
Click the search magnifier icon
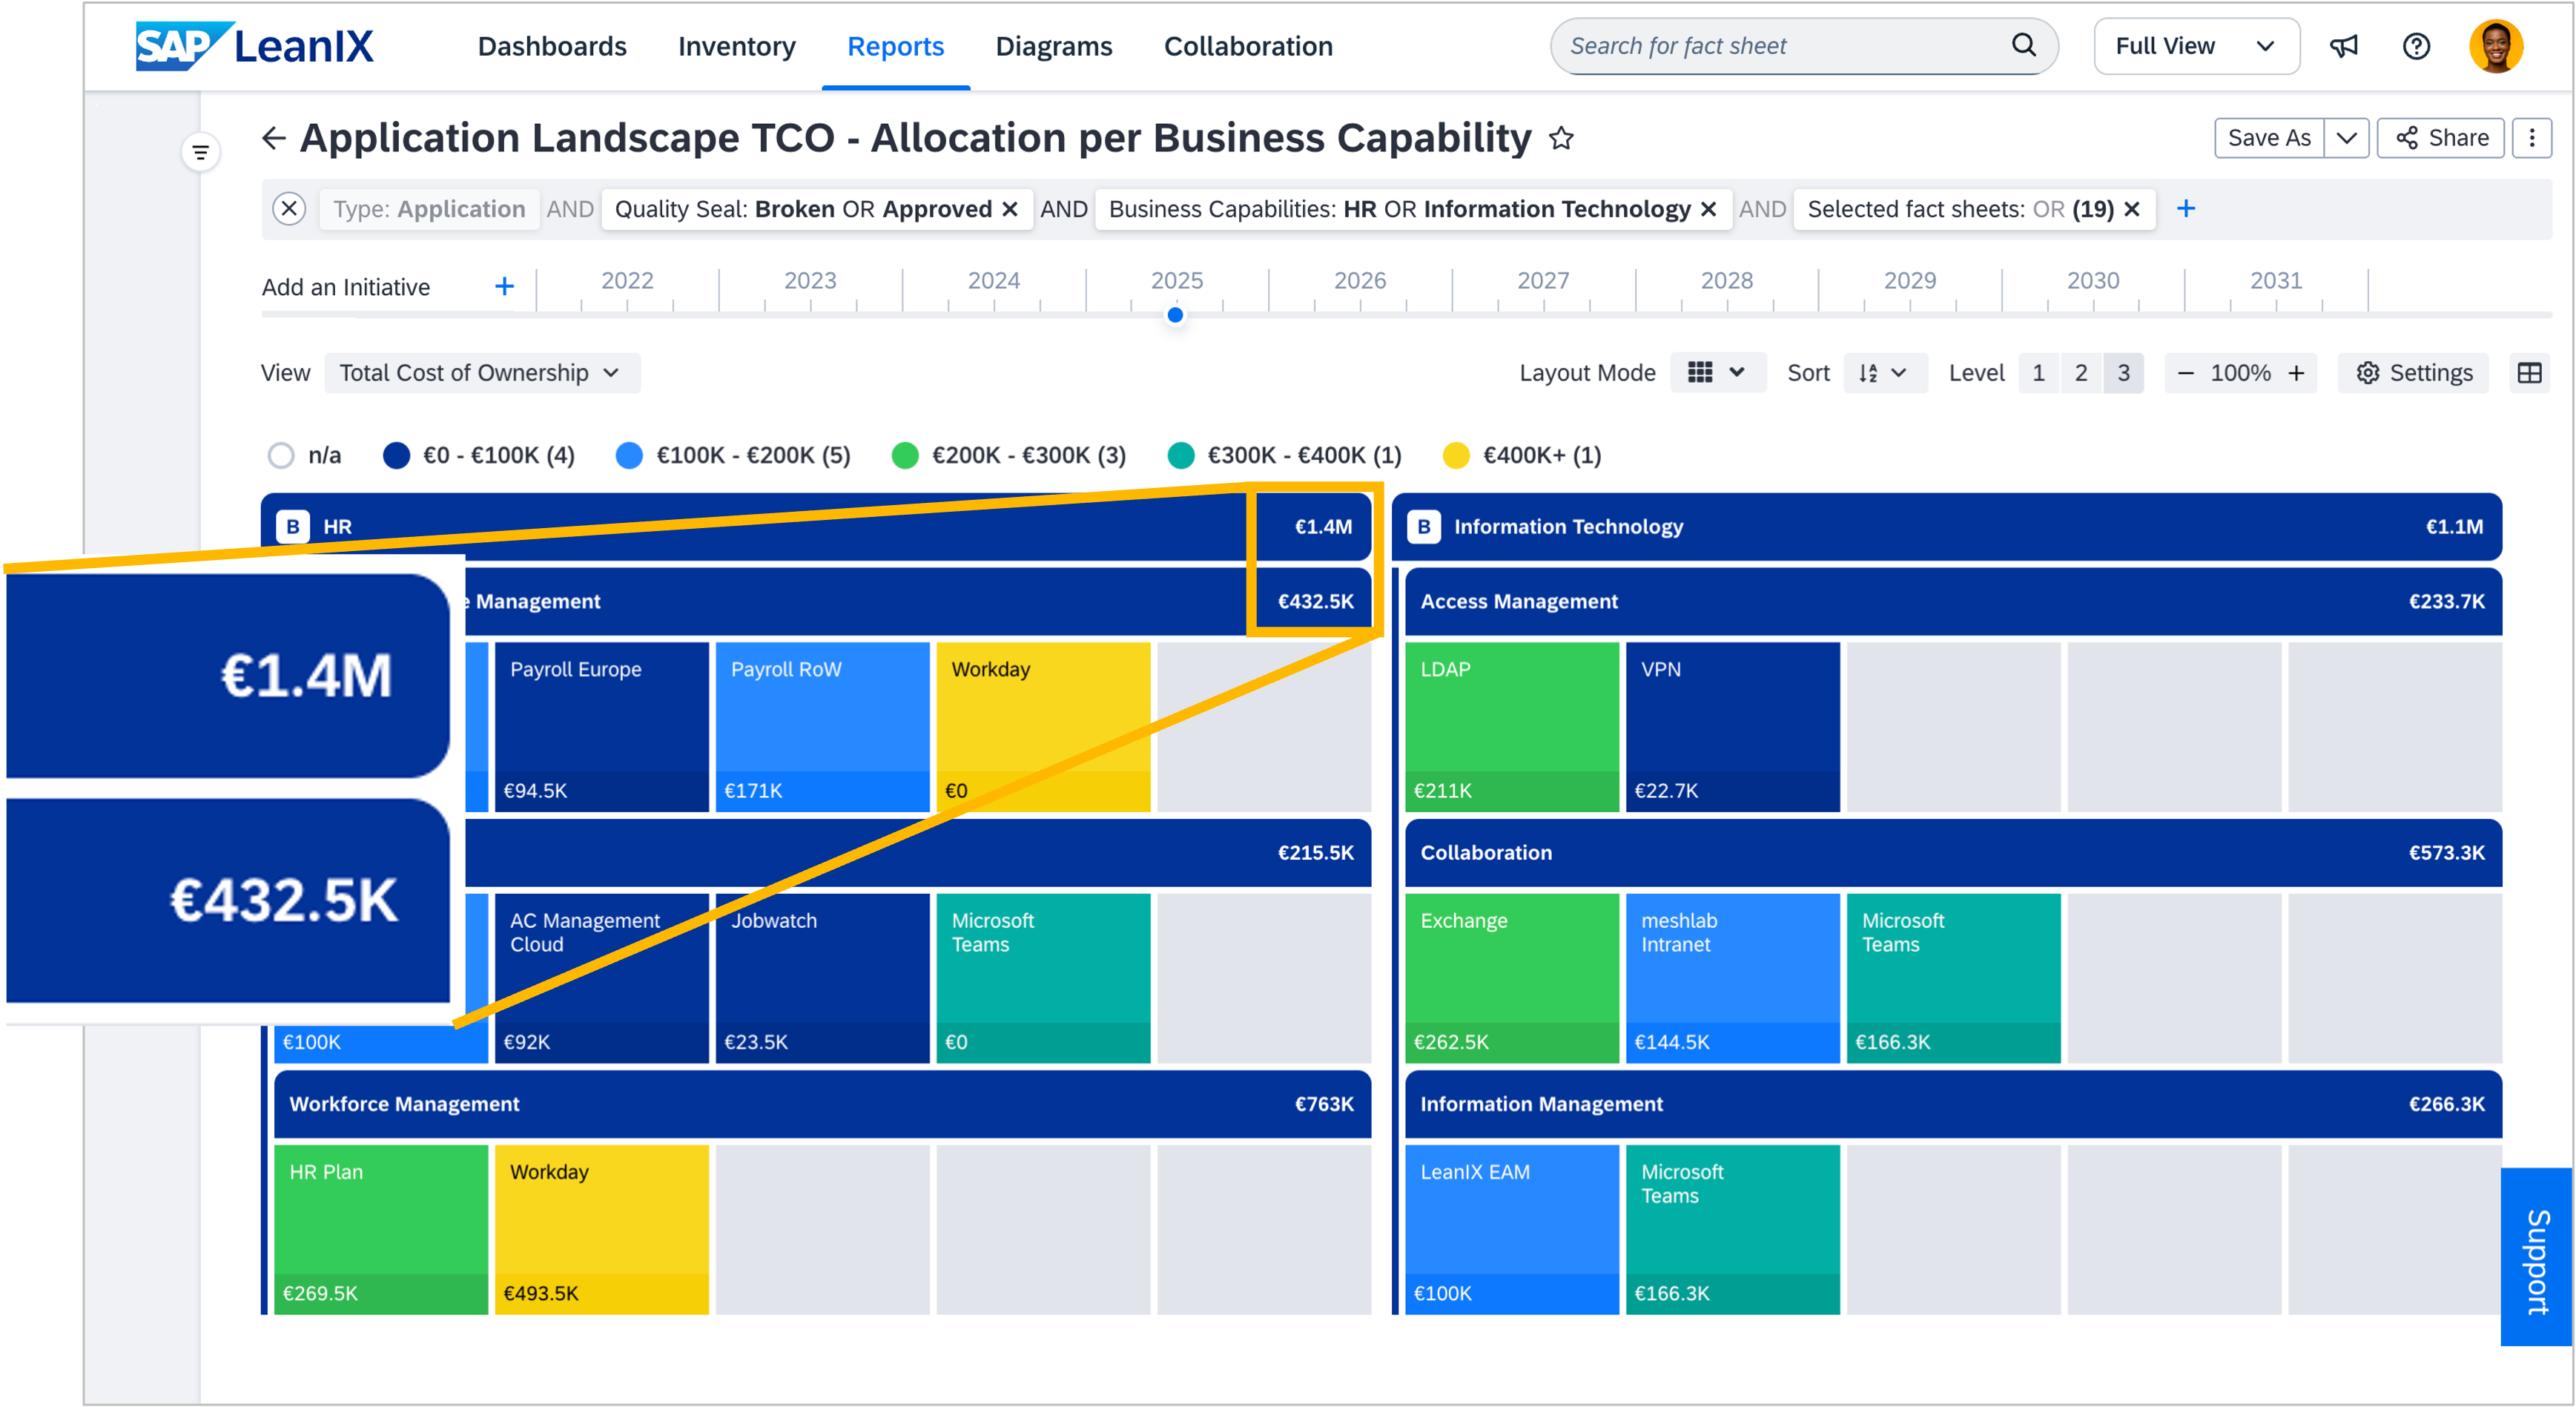[2023, 45]
